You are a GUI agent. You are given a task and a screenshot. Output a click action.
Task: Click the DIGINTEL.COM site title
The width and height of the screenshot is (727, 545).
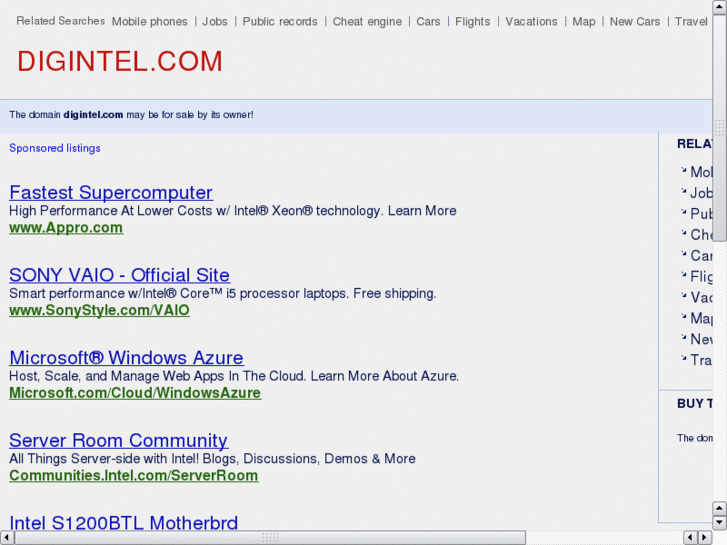(120, 61)
